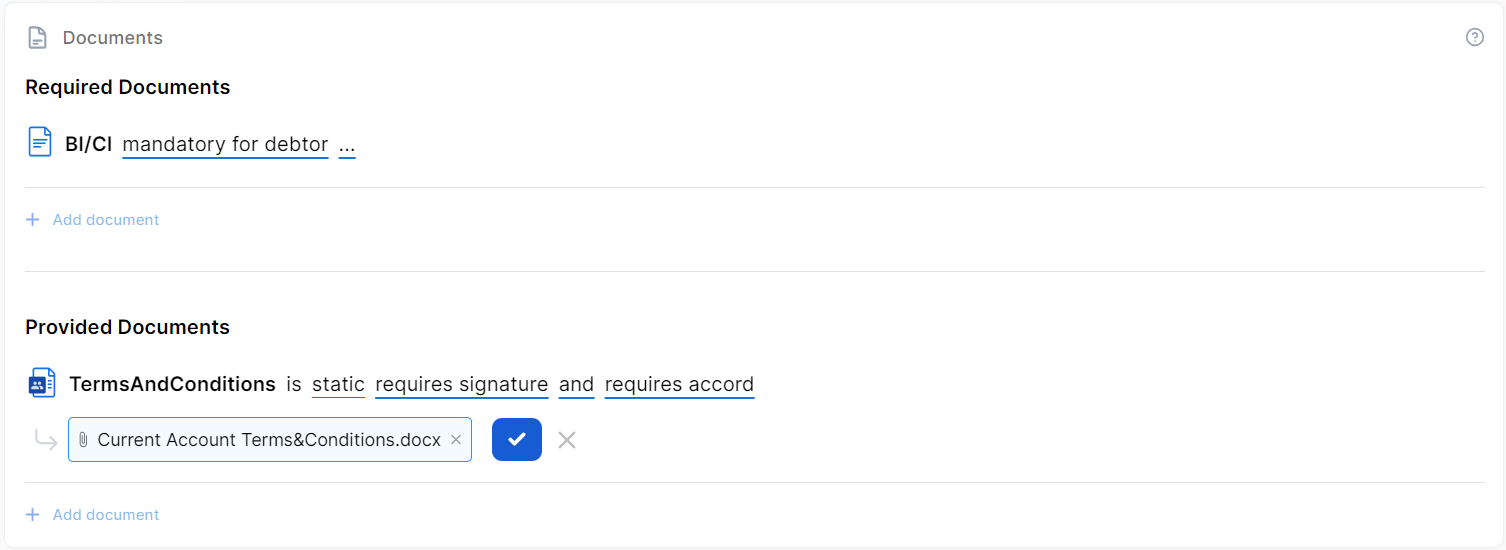Image resolution: width=1506 pixels, height=550 pixels.
Task: Expand the ellipsis option next to BI/CI
Action: click(x=347, y=144)
